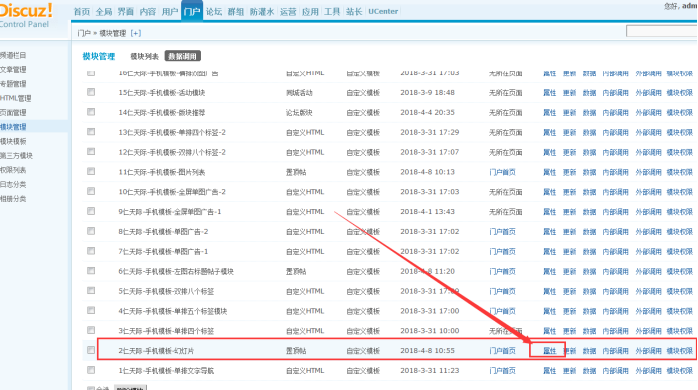Click 更新 in the 2 幻灯片 row
Viewport: 698px width, 390px height.
(569, 351)
